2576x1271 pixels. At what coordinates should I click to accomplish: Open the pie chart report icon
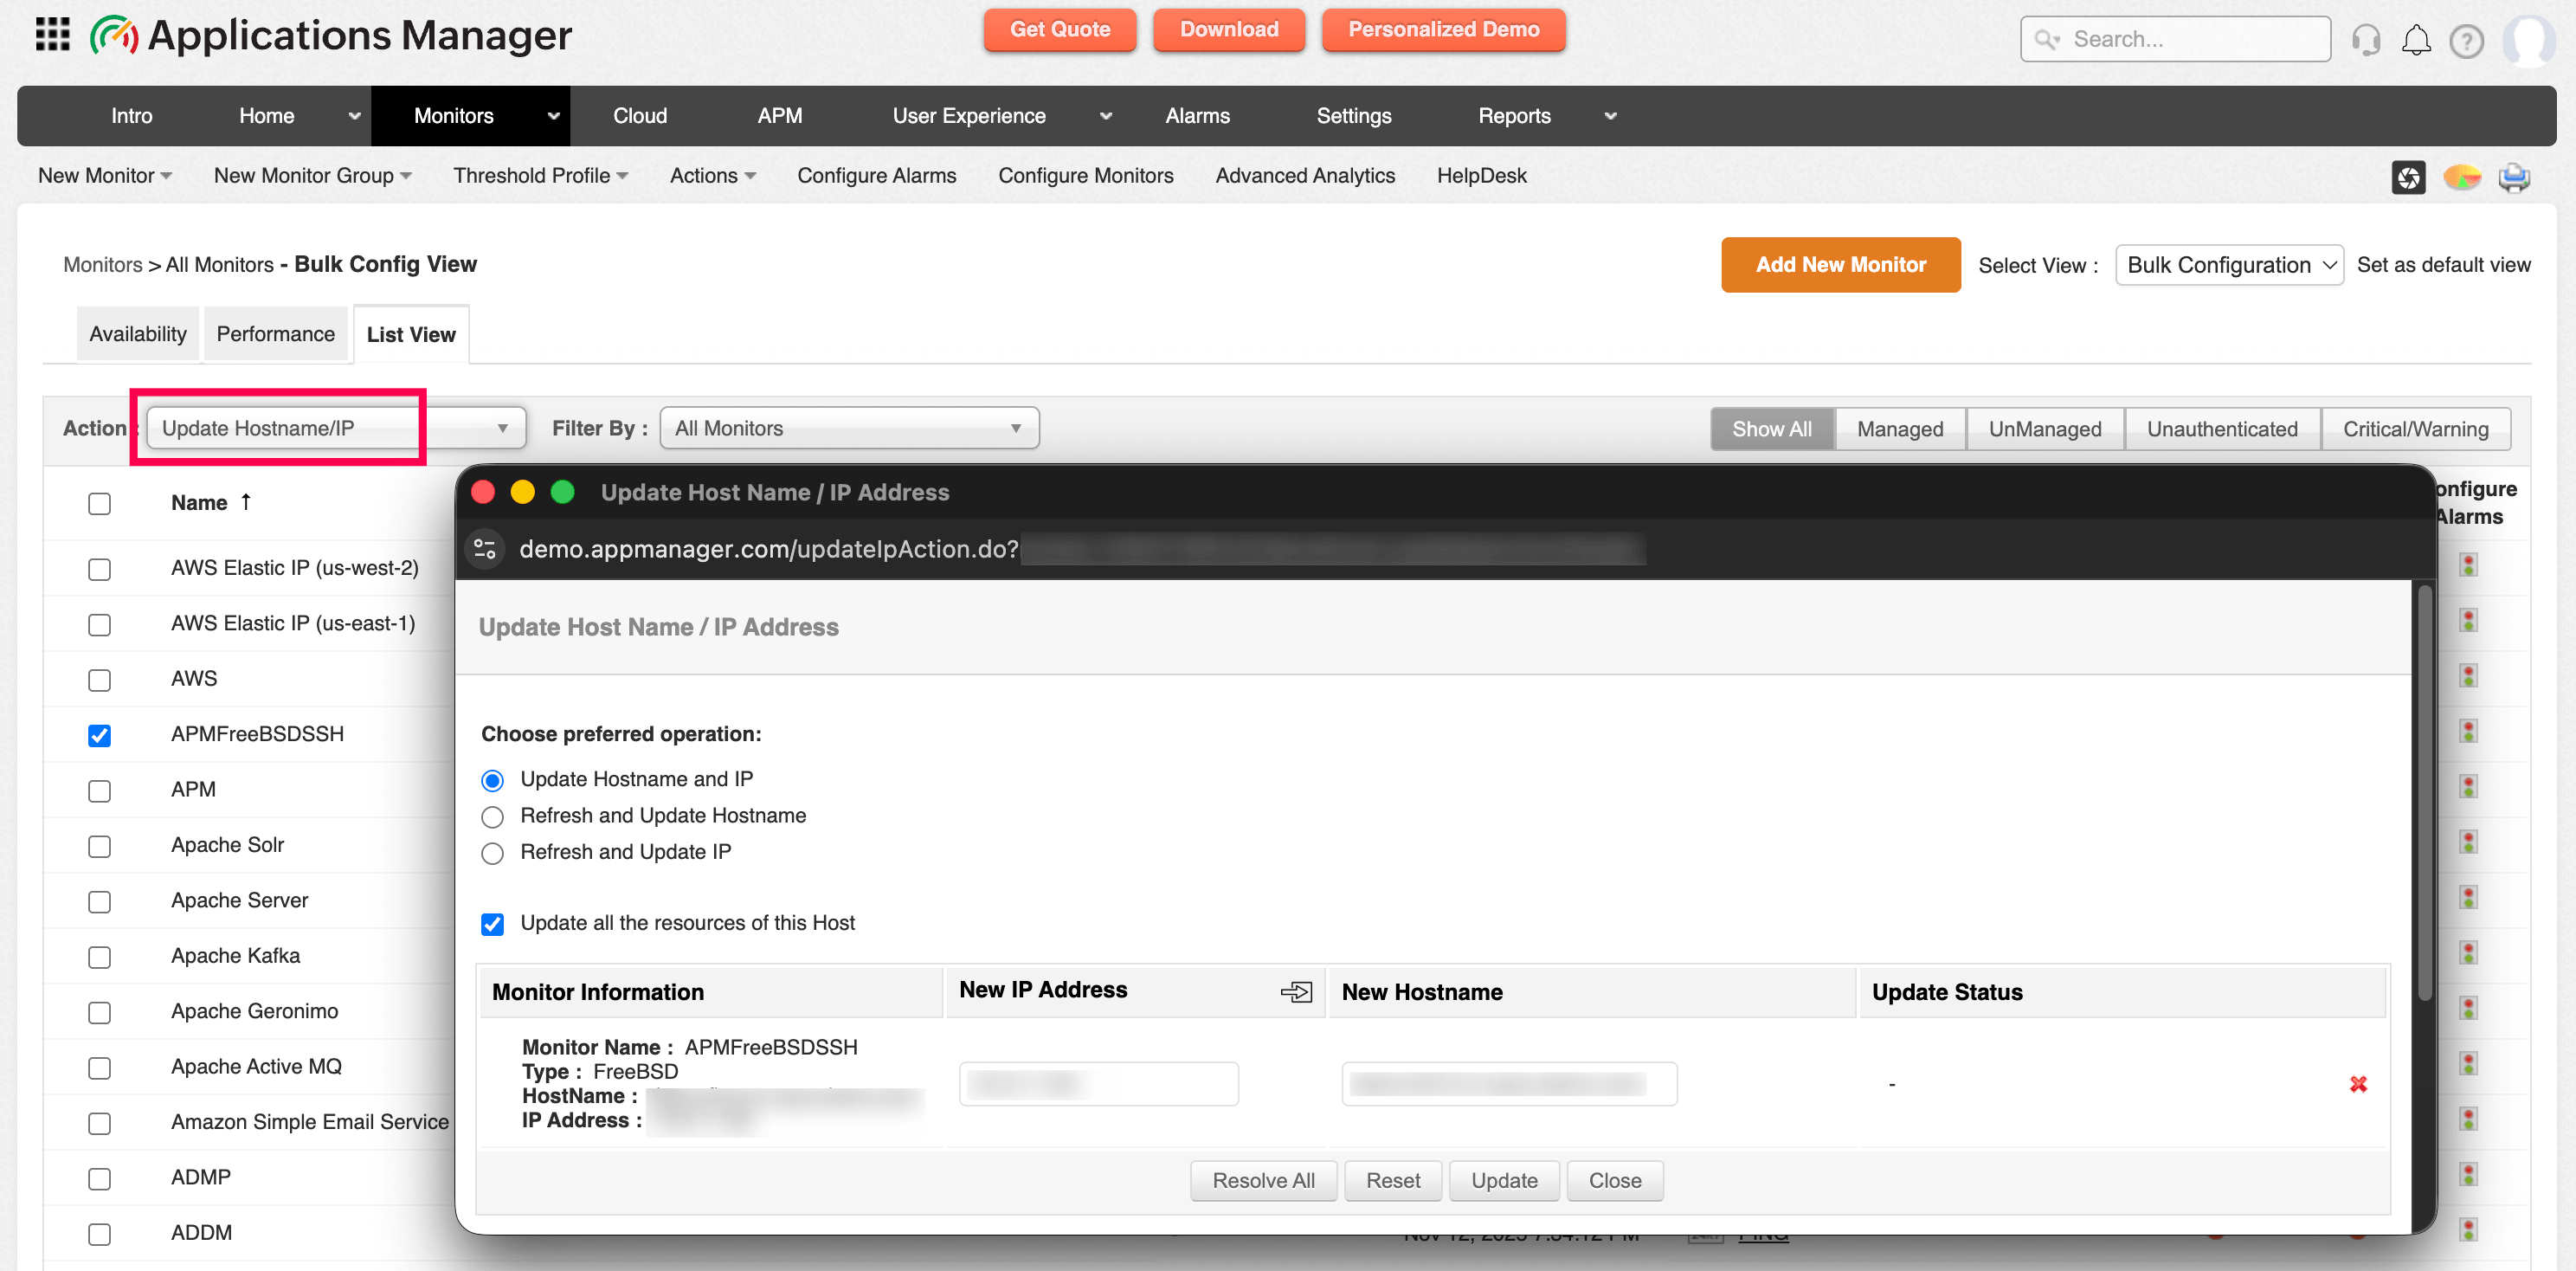pyautogui.click(x=2461, y=178)
